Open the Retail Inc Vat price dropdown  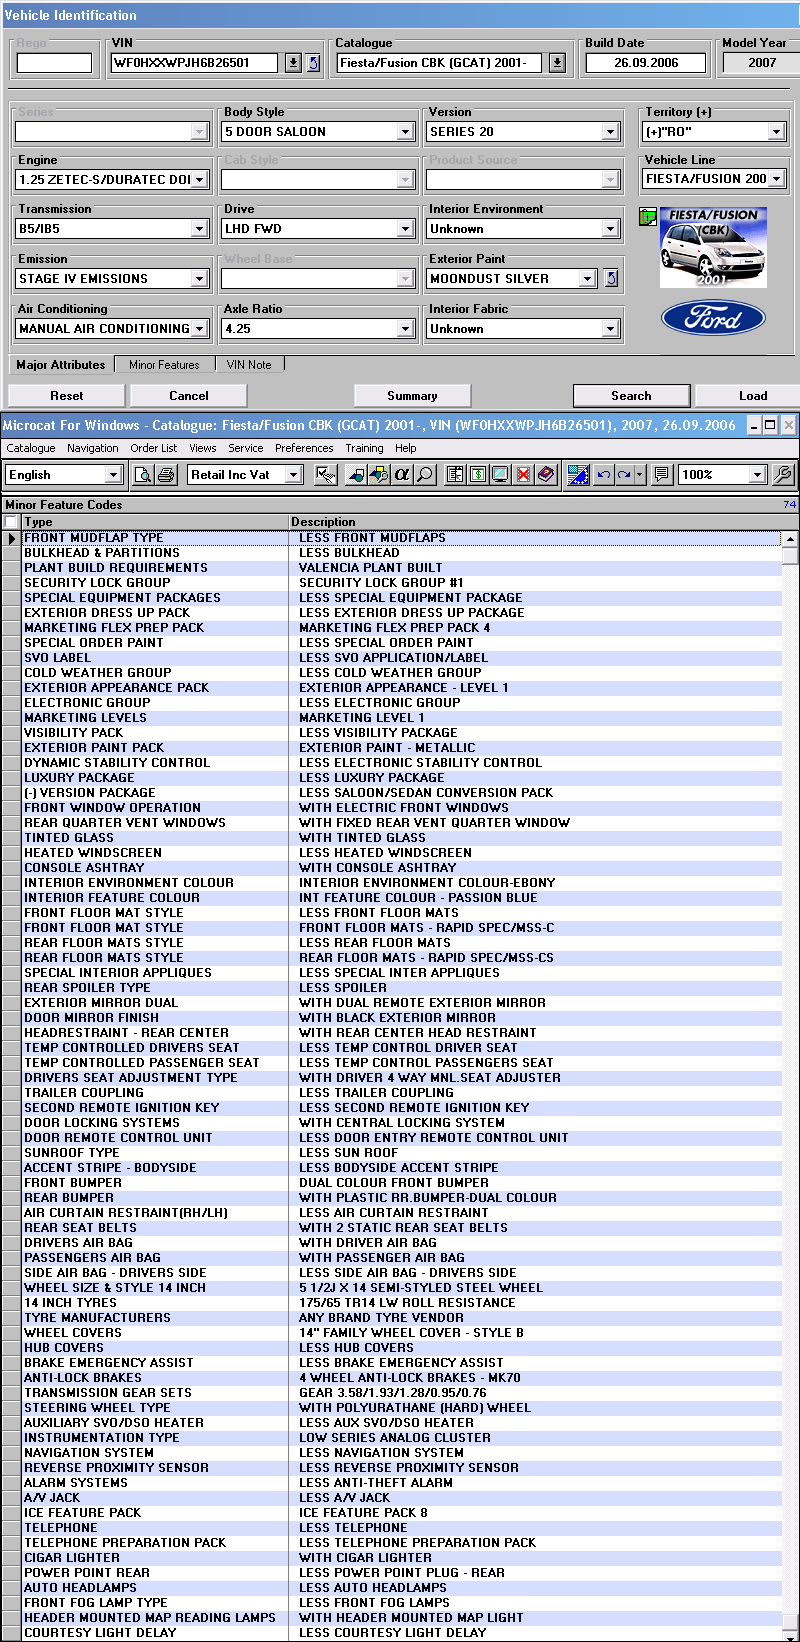(x=293, y=475)
